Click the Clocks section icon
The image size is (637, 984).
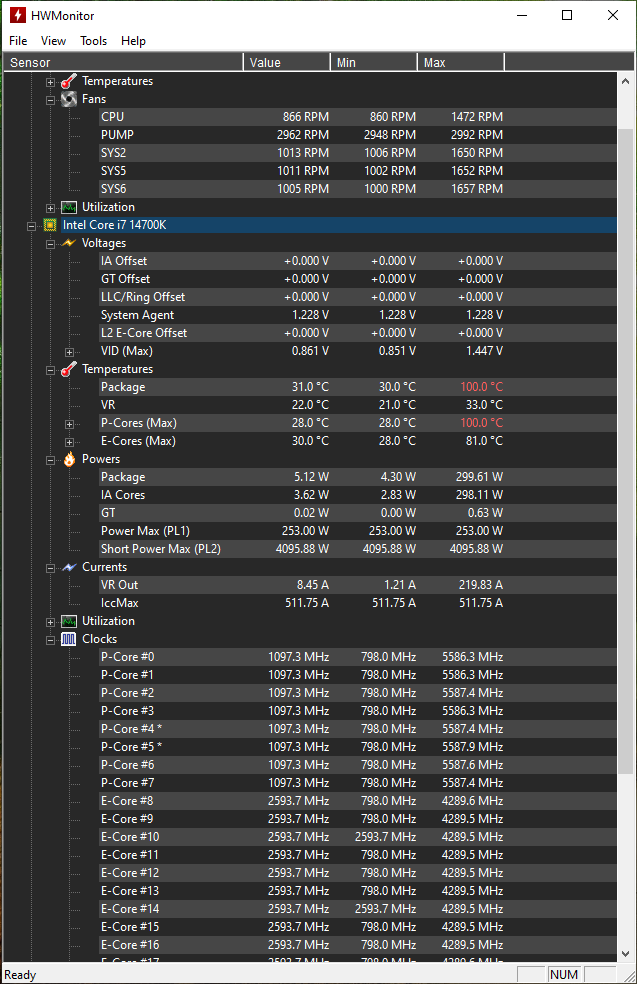[69, 639]
